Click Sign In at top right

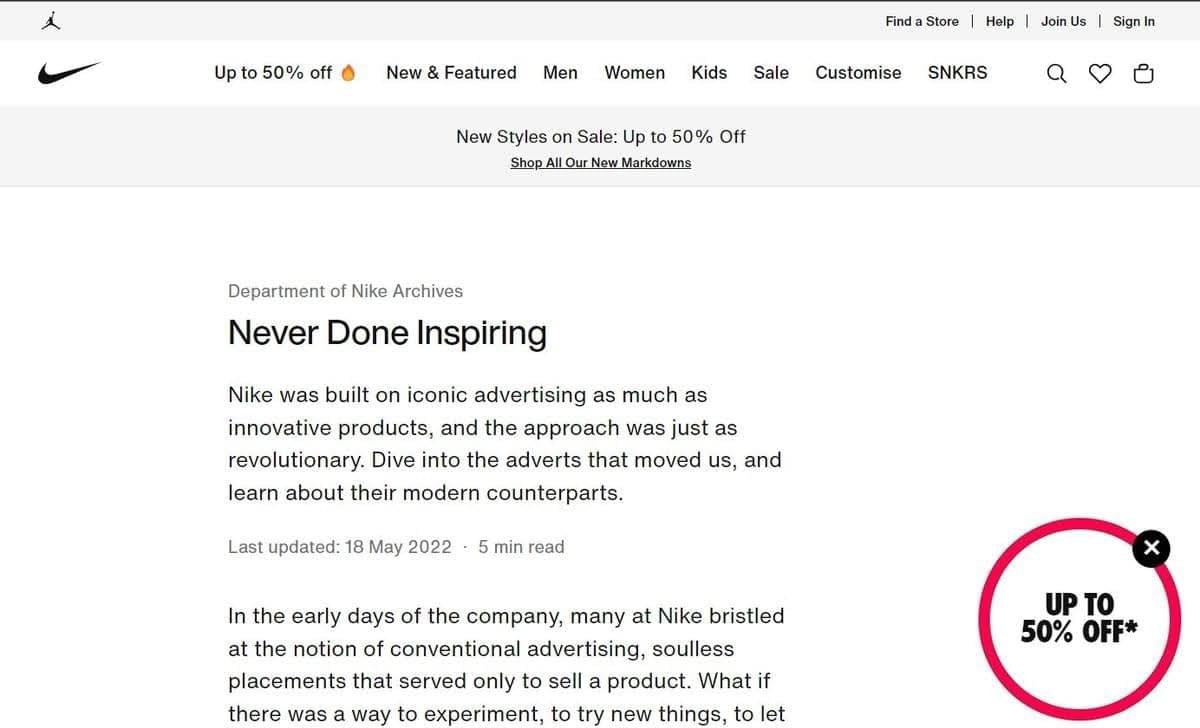click(x=1133, y=21)
